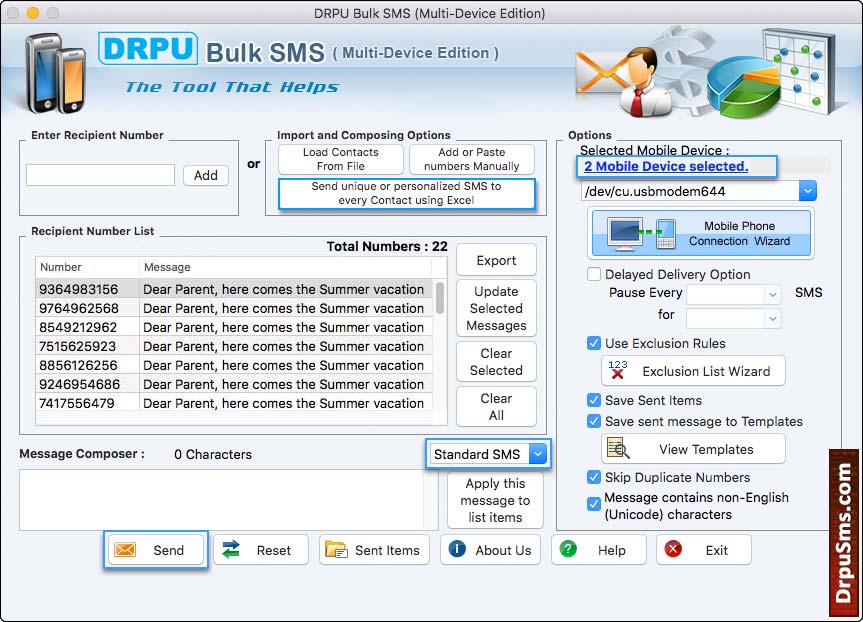Image resolution: width=863 pixels, height=622 pixels.
Task: Click Update Selected Messages button
Action: (496, 308)
